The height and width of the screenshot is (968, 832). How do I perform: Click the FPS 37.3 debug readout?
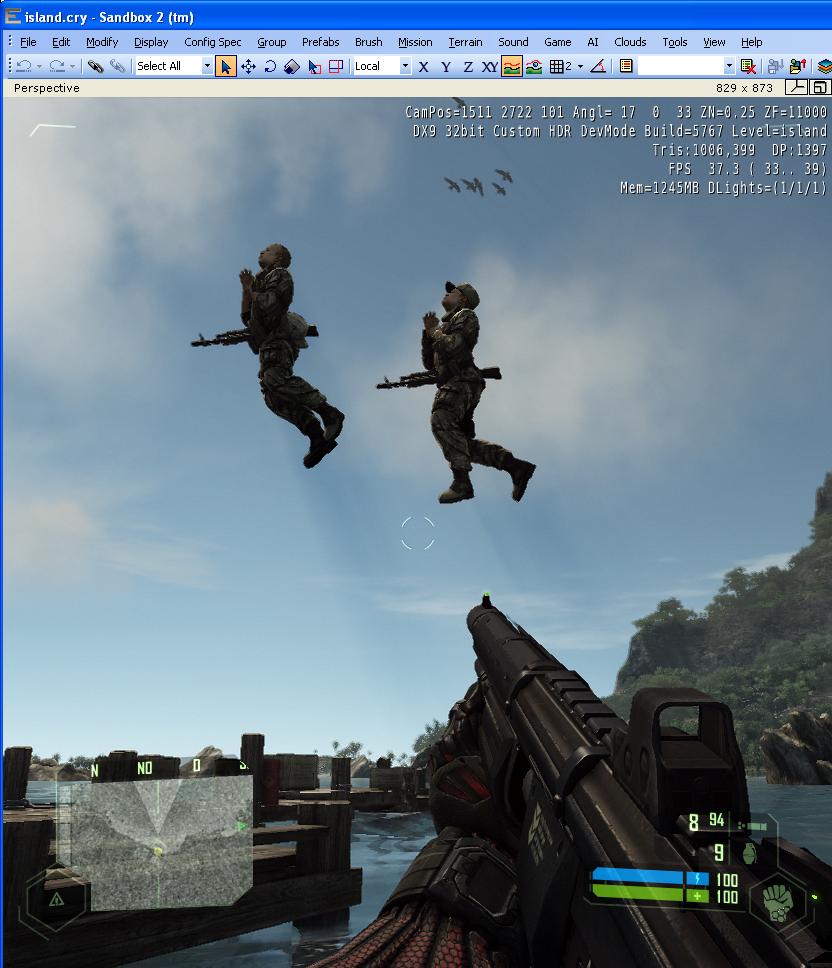pyautogui.click(x=747, y=169)
